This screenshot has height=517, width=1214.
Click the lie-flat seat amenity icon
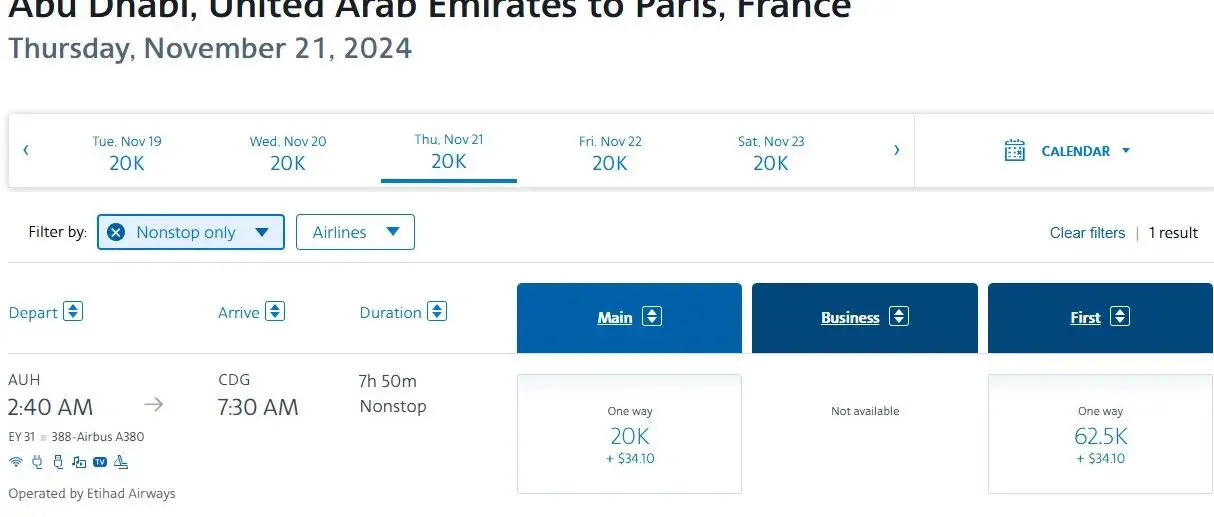pyautogui.click(x=121, y=462)
